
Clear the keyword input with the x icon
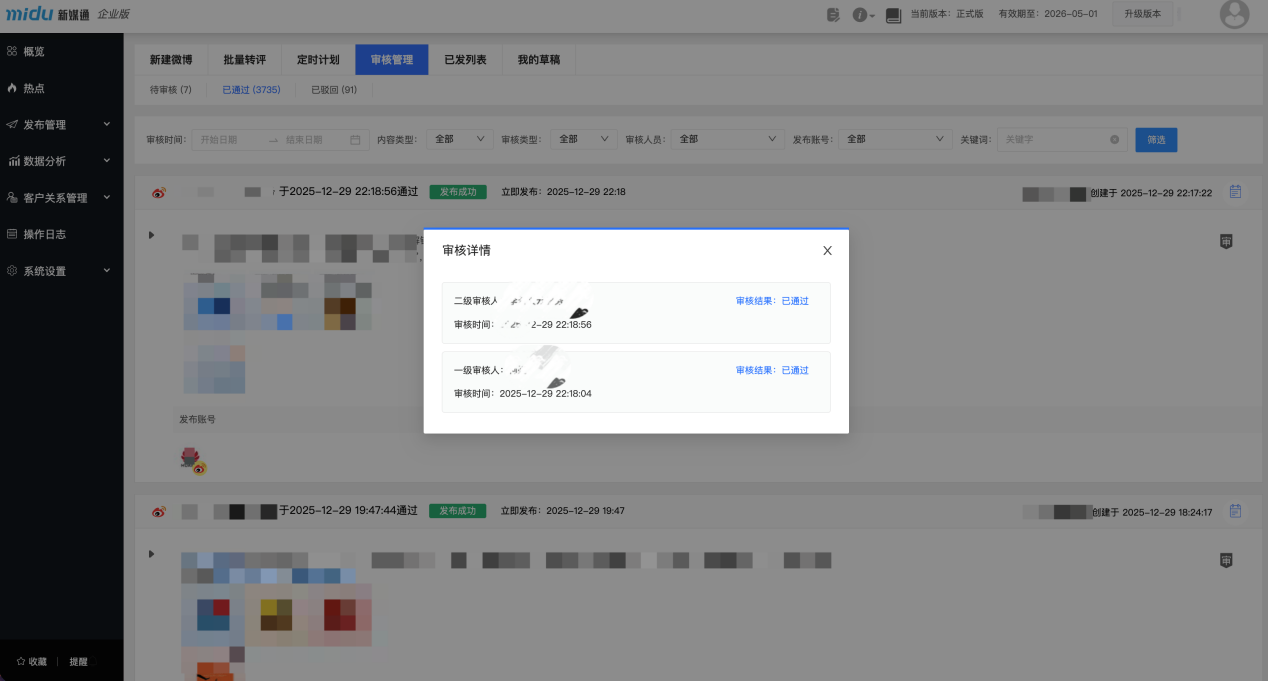coord(1114,139)
